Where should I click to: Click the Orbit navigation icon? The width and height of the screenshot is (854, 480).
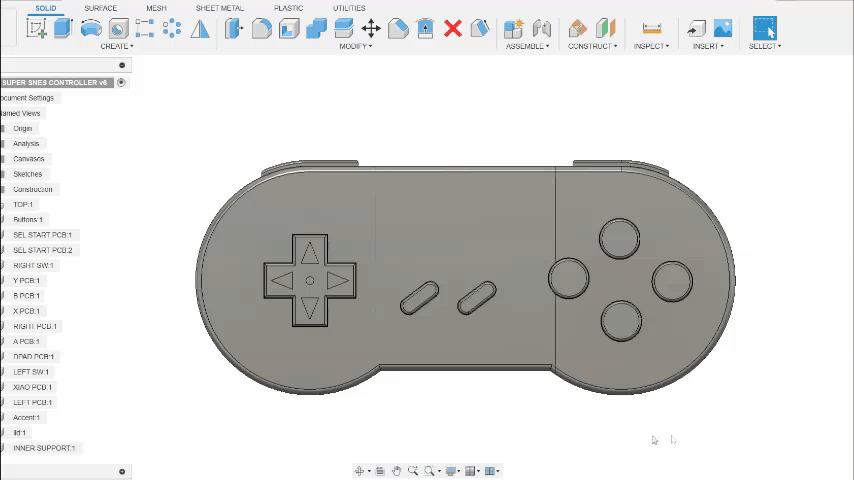pos(359,471)
